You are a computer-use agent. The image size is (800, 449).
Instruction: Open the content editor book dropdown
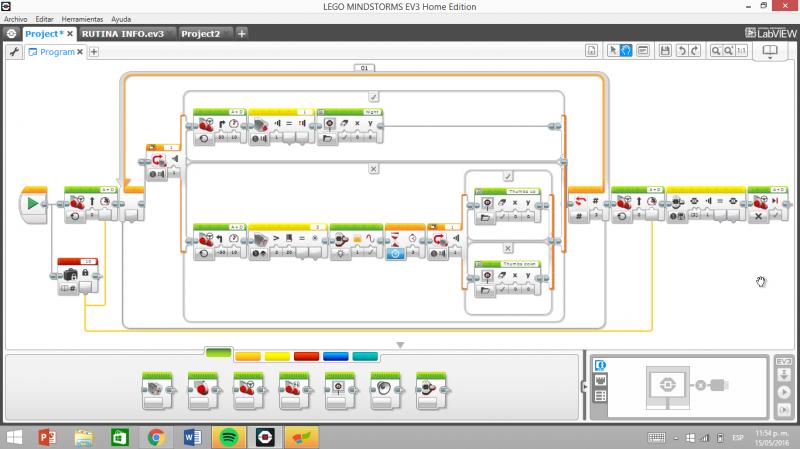[770, 51]
